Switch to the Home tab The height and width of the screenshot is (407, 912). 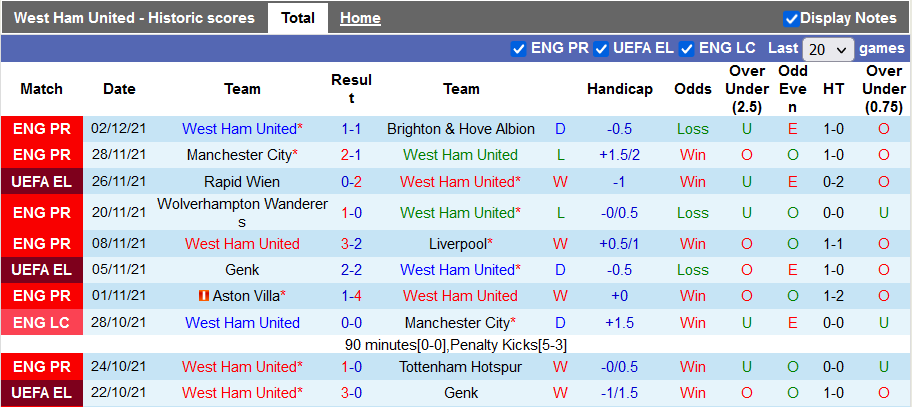coord(360,18)
